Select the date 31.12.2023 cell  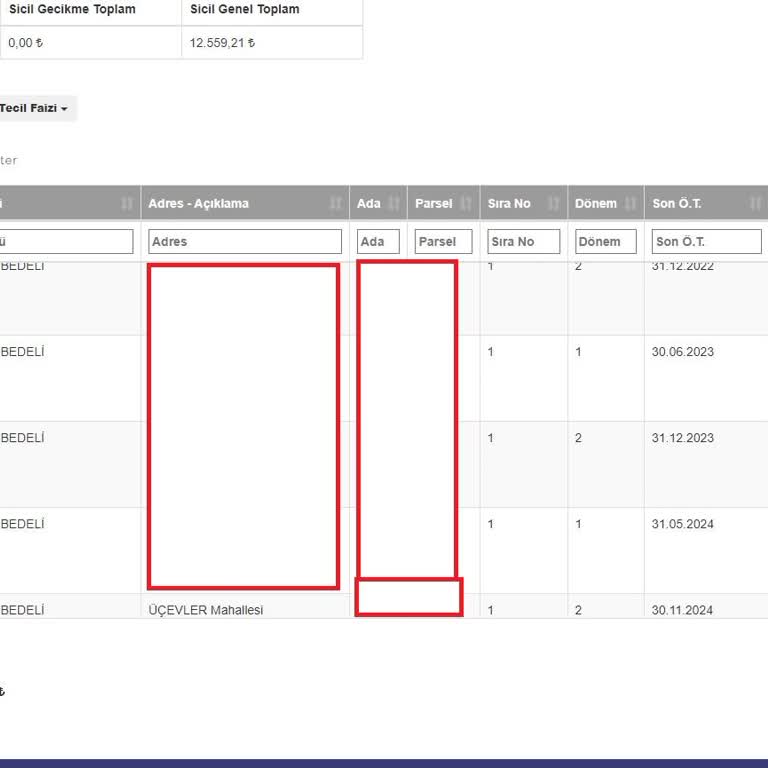coord(682,438)
